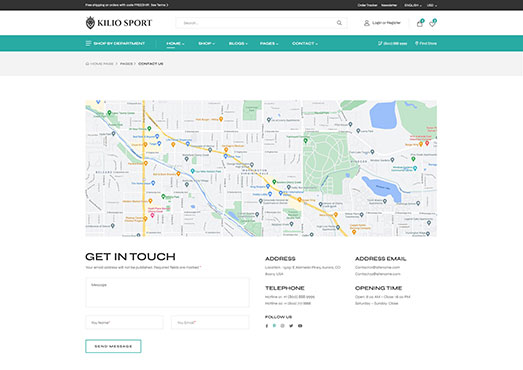523x370 pixels.
Task: Focus the Your Name input field
Action: 124,323
